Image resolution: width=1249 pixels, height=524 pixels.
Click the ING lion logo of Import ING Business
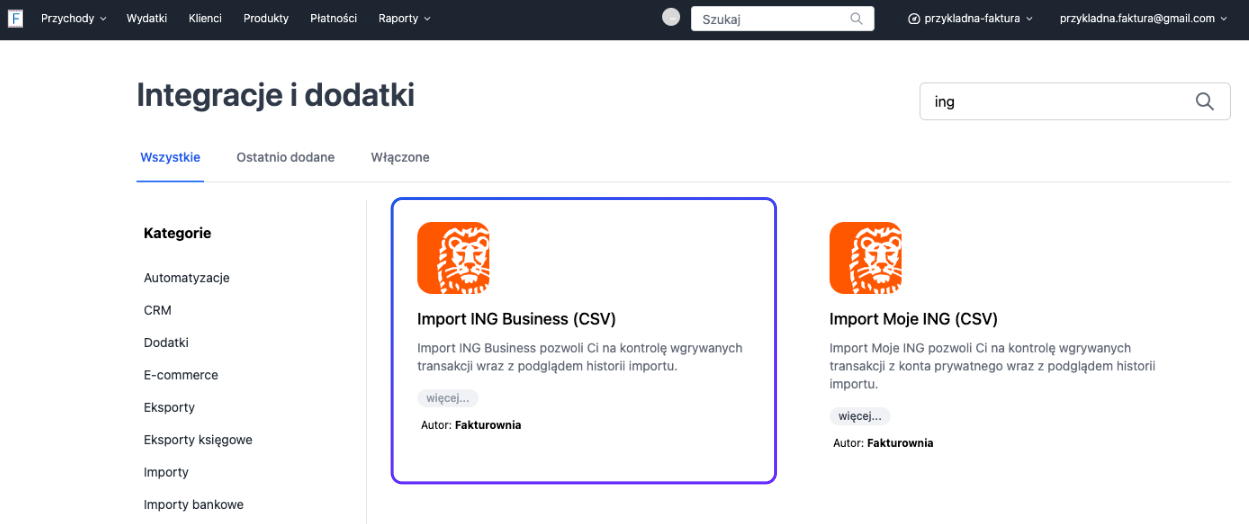(453, 258)
